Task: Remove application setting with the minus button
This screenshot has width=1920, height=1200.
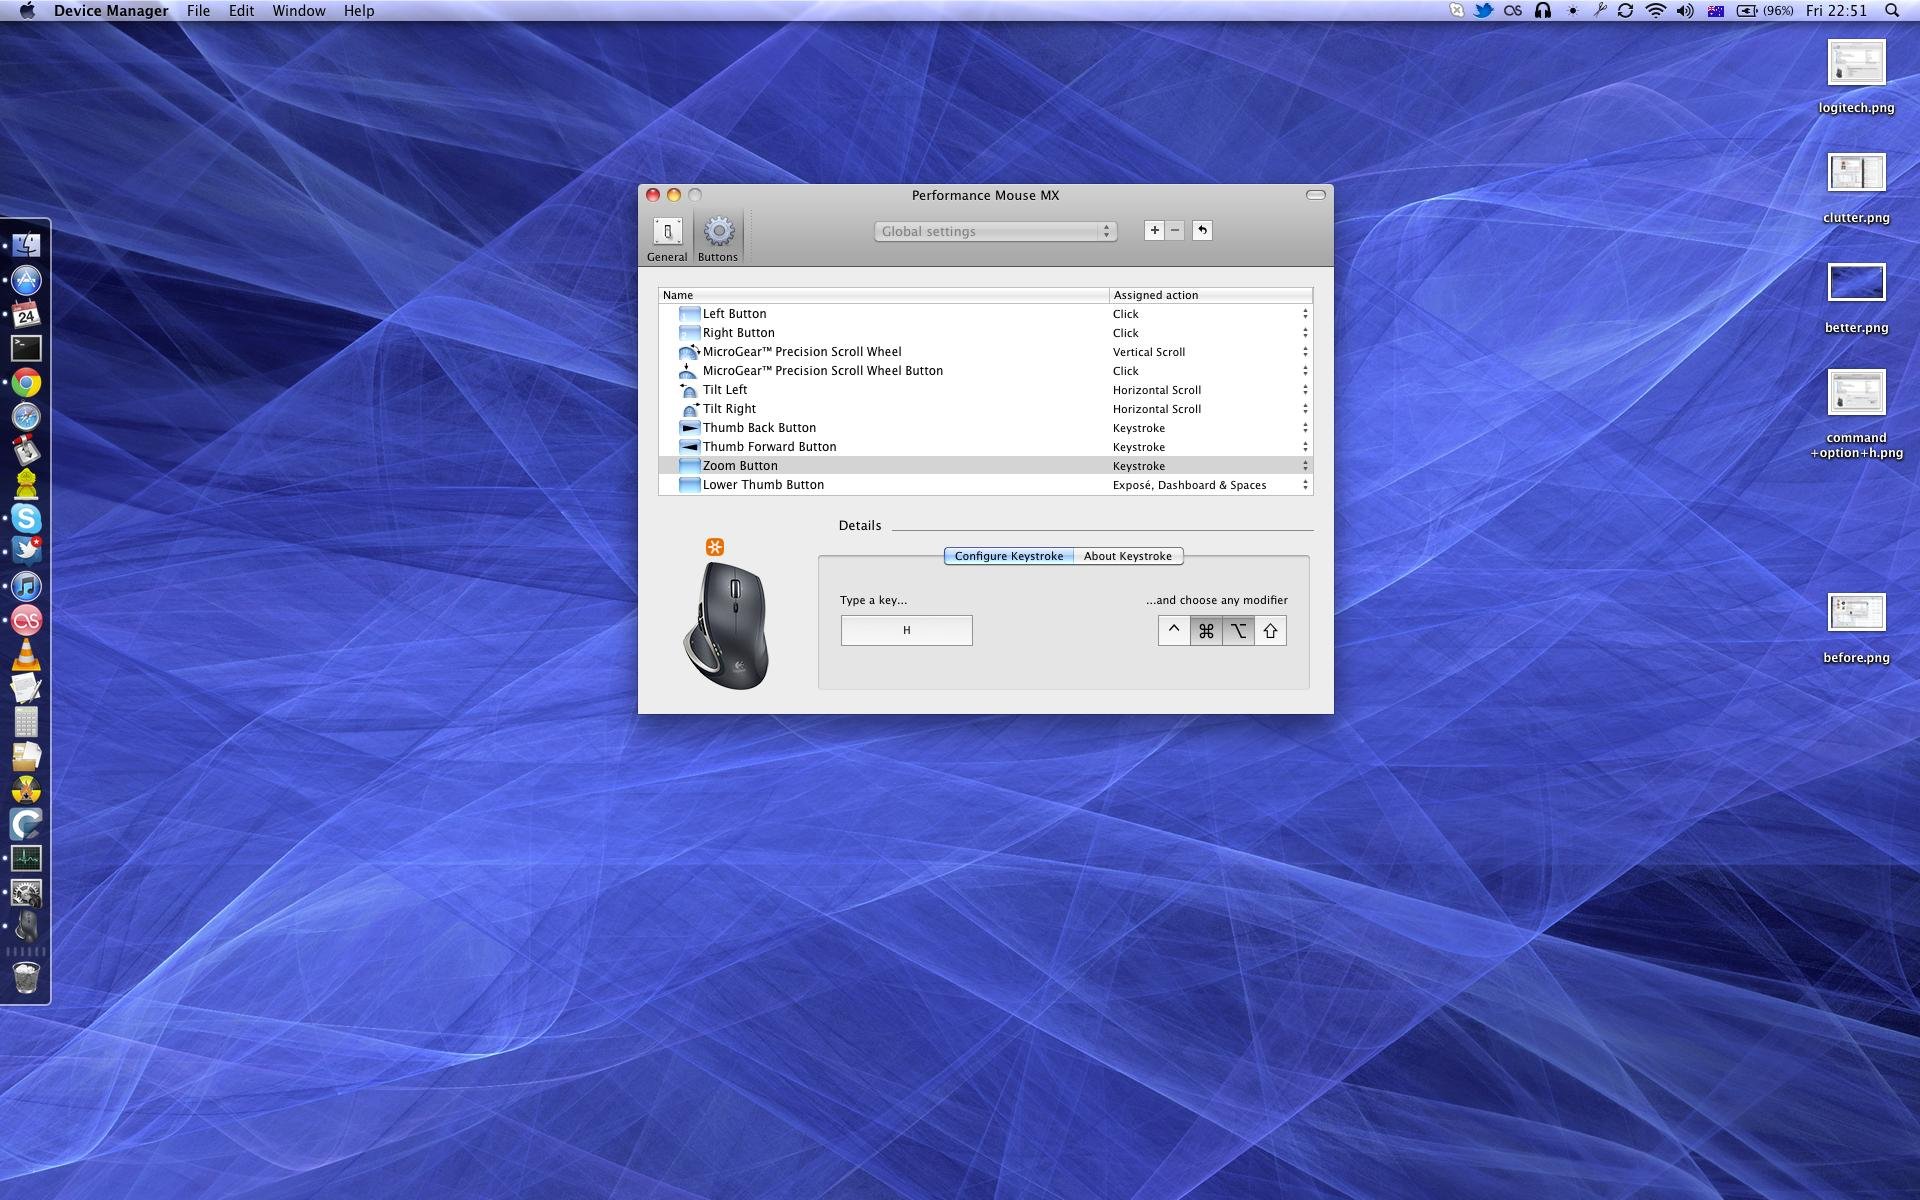Action: pyautogui.click(x=1175, y=231)
